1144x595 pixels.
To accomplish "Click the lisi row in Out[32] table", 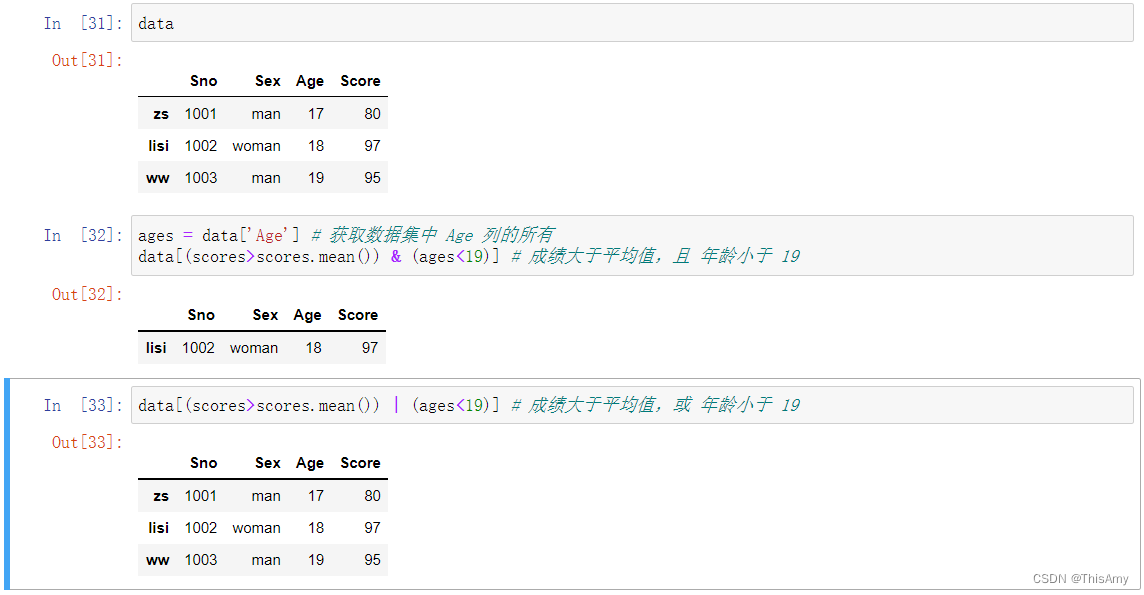I will pyautogui.click(x=261, y=348).
